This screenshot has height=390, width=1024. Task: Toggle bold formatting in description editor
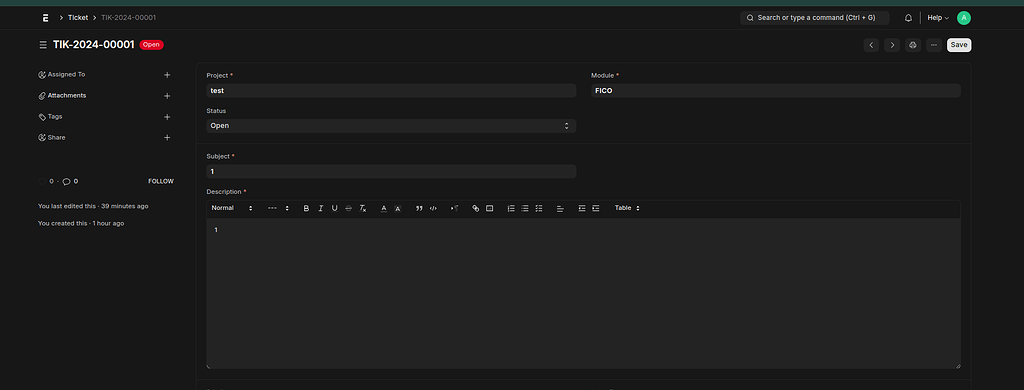click(306, 208)
